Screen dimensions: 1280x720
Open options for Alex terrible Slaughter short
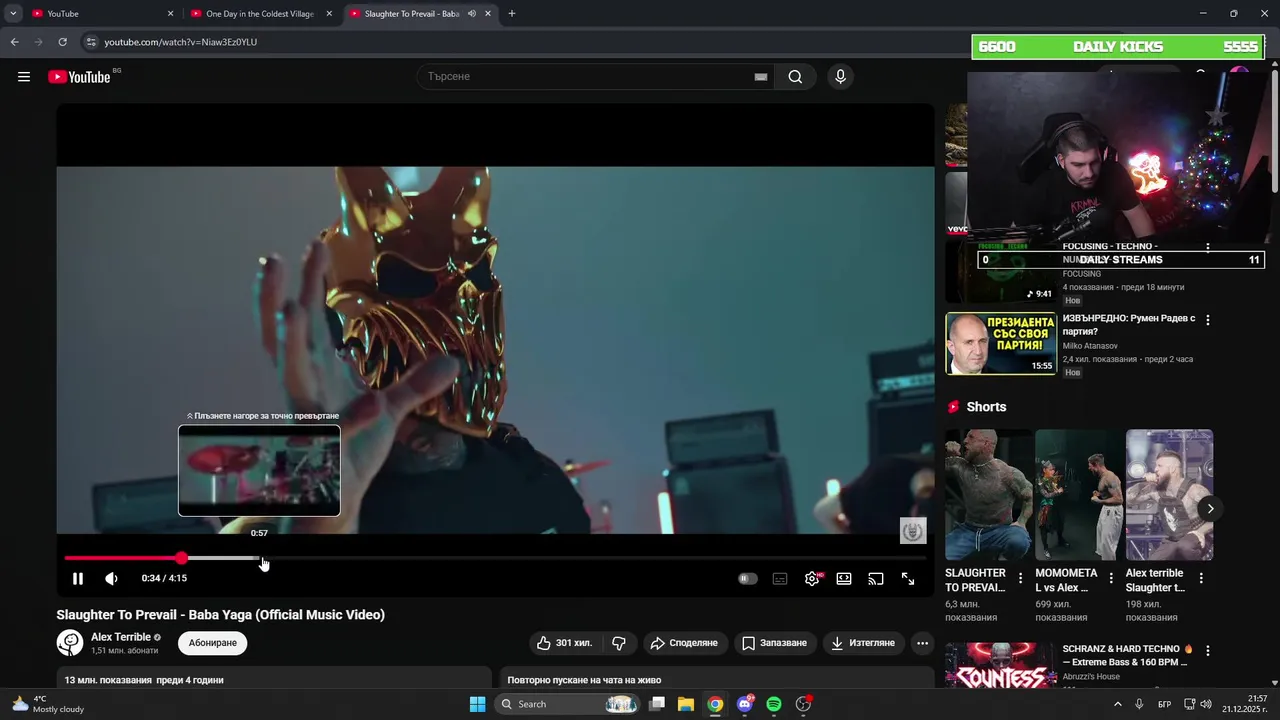(x=1201, y=579)
